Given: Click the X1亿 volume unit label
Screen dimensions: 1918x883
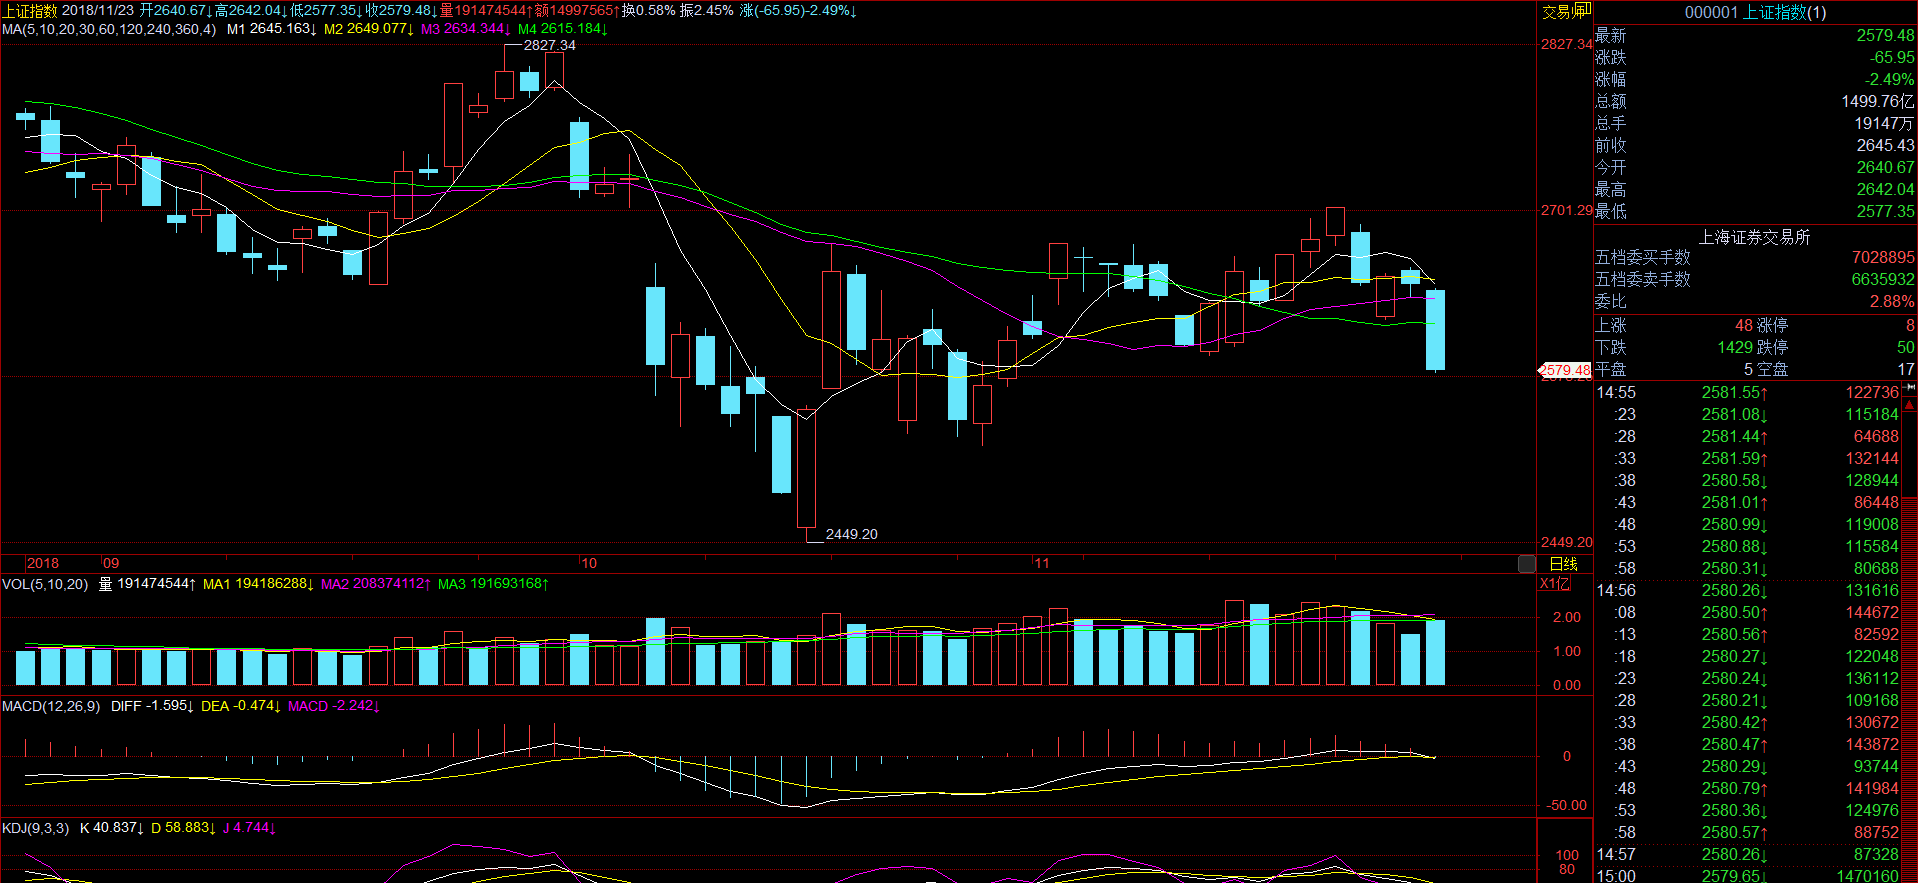Looking at the screenshot, I should (1555, 584).
